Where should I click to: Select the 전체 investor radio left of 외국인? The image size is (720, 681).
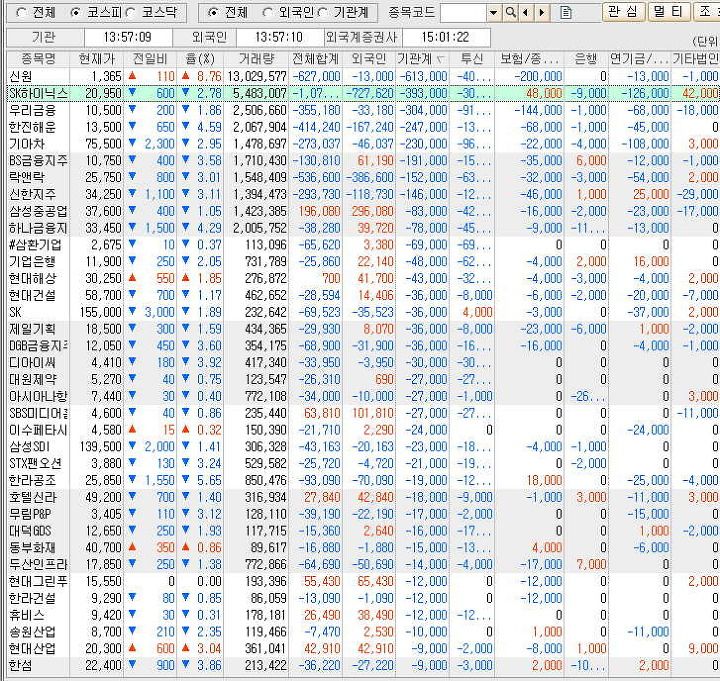213,12
